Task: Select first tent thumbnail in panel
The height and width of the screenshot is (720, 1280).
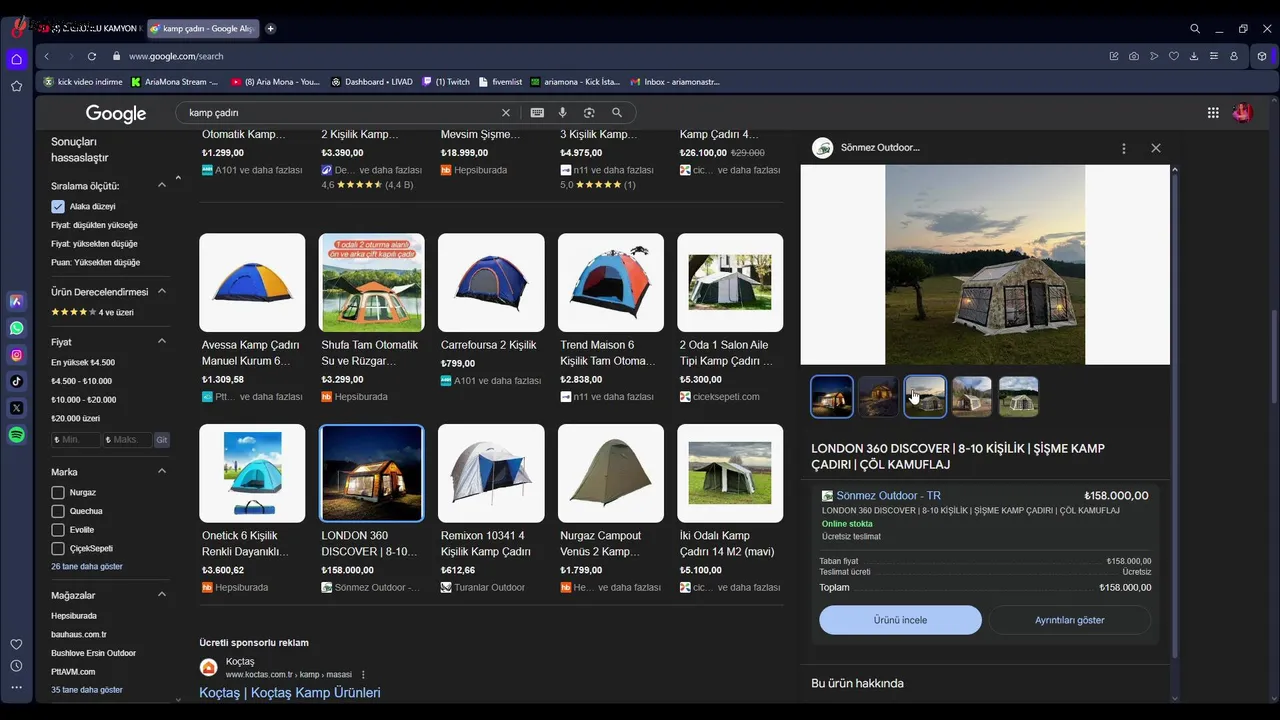Action: [832, 397]
